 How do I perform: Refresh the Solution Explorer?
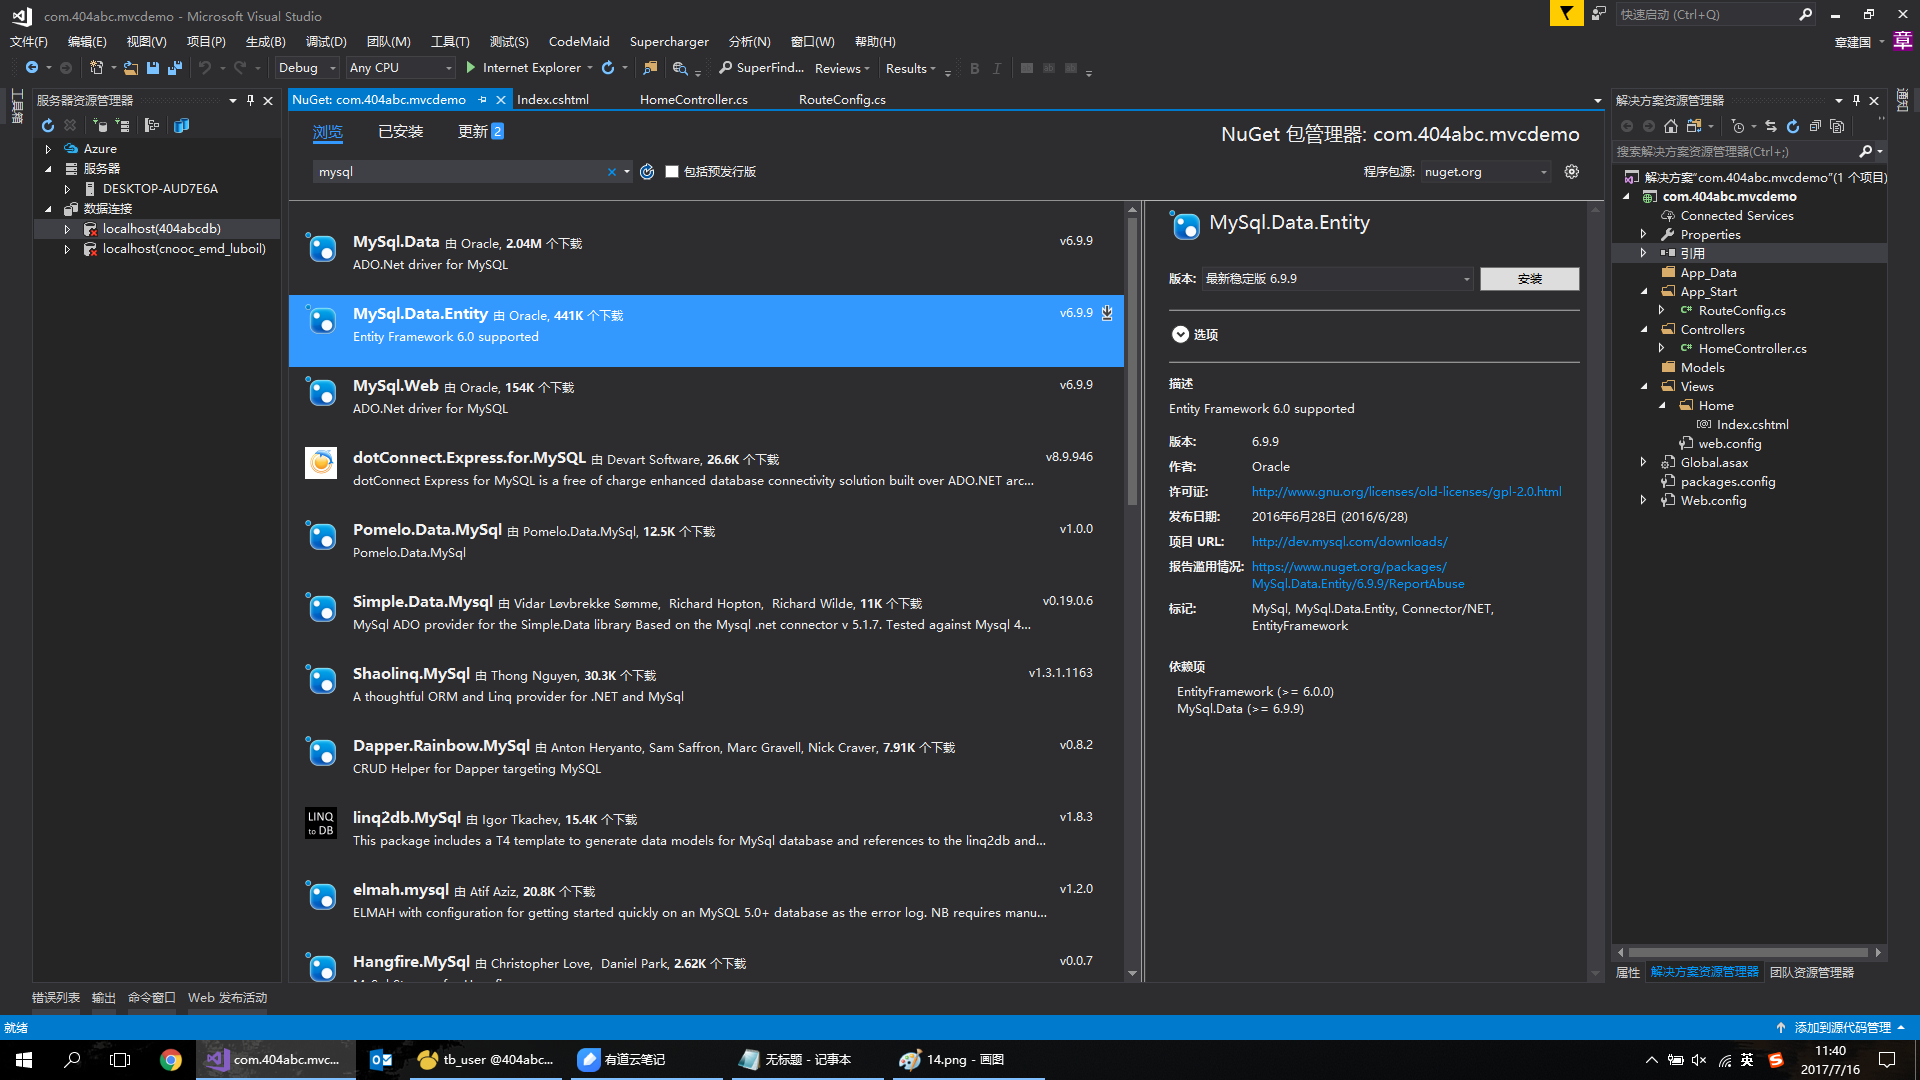point(1793,126)
